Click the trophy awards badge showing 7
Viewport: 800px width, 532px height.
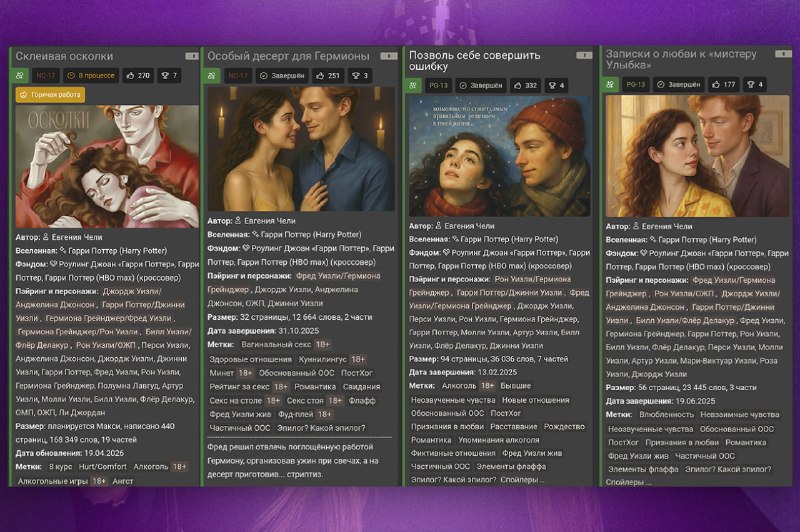(169, 75)
